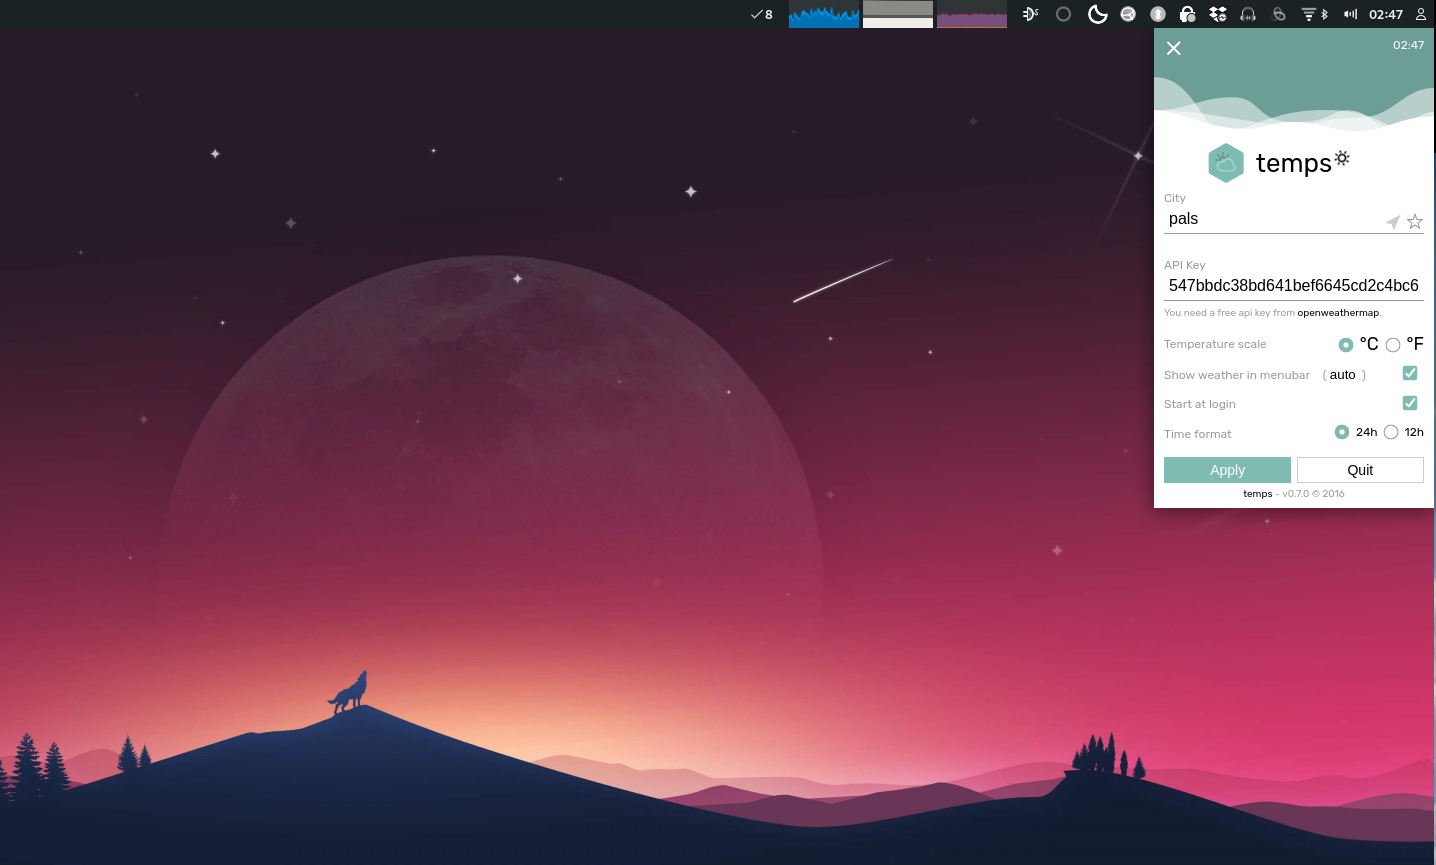Select the °F temperature scale
Viewport: 1436px width, 865px height.
click(x=1393, y=345)
